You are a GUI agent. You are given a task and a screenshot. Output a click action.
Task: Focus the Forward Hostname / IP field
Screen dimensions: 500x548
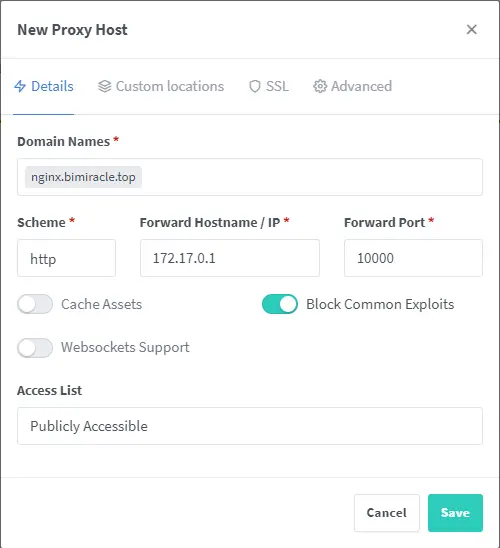(230, 258)
